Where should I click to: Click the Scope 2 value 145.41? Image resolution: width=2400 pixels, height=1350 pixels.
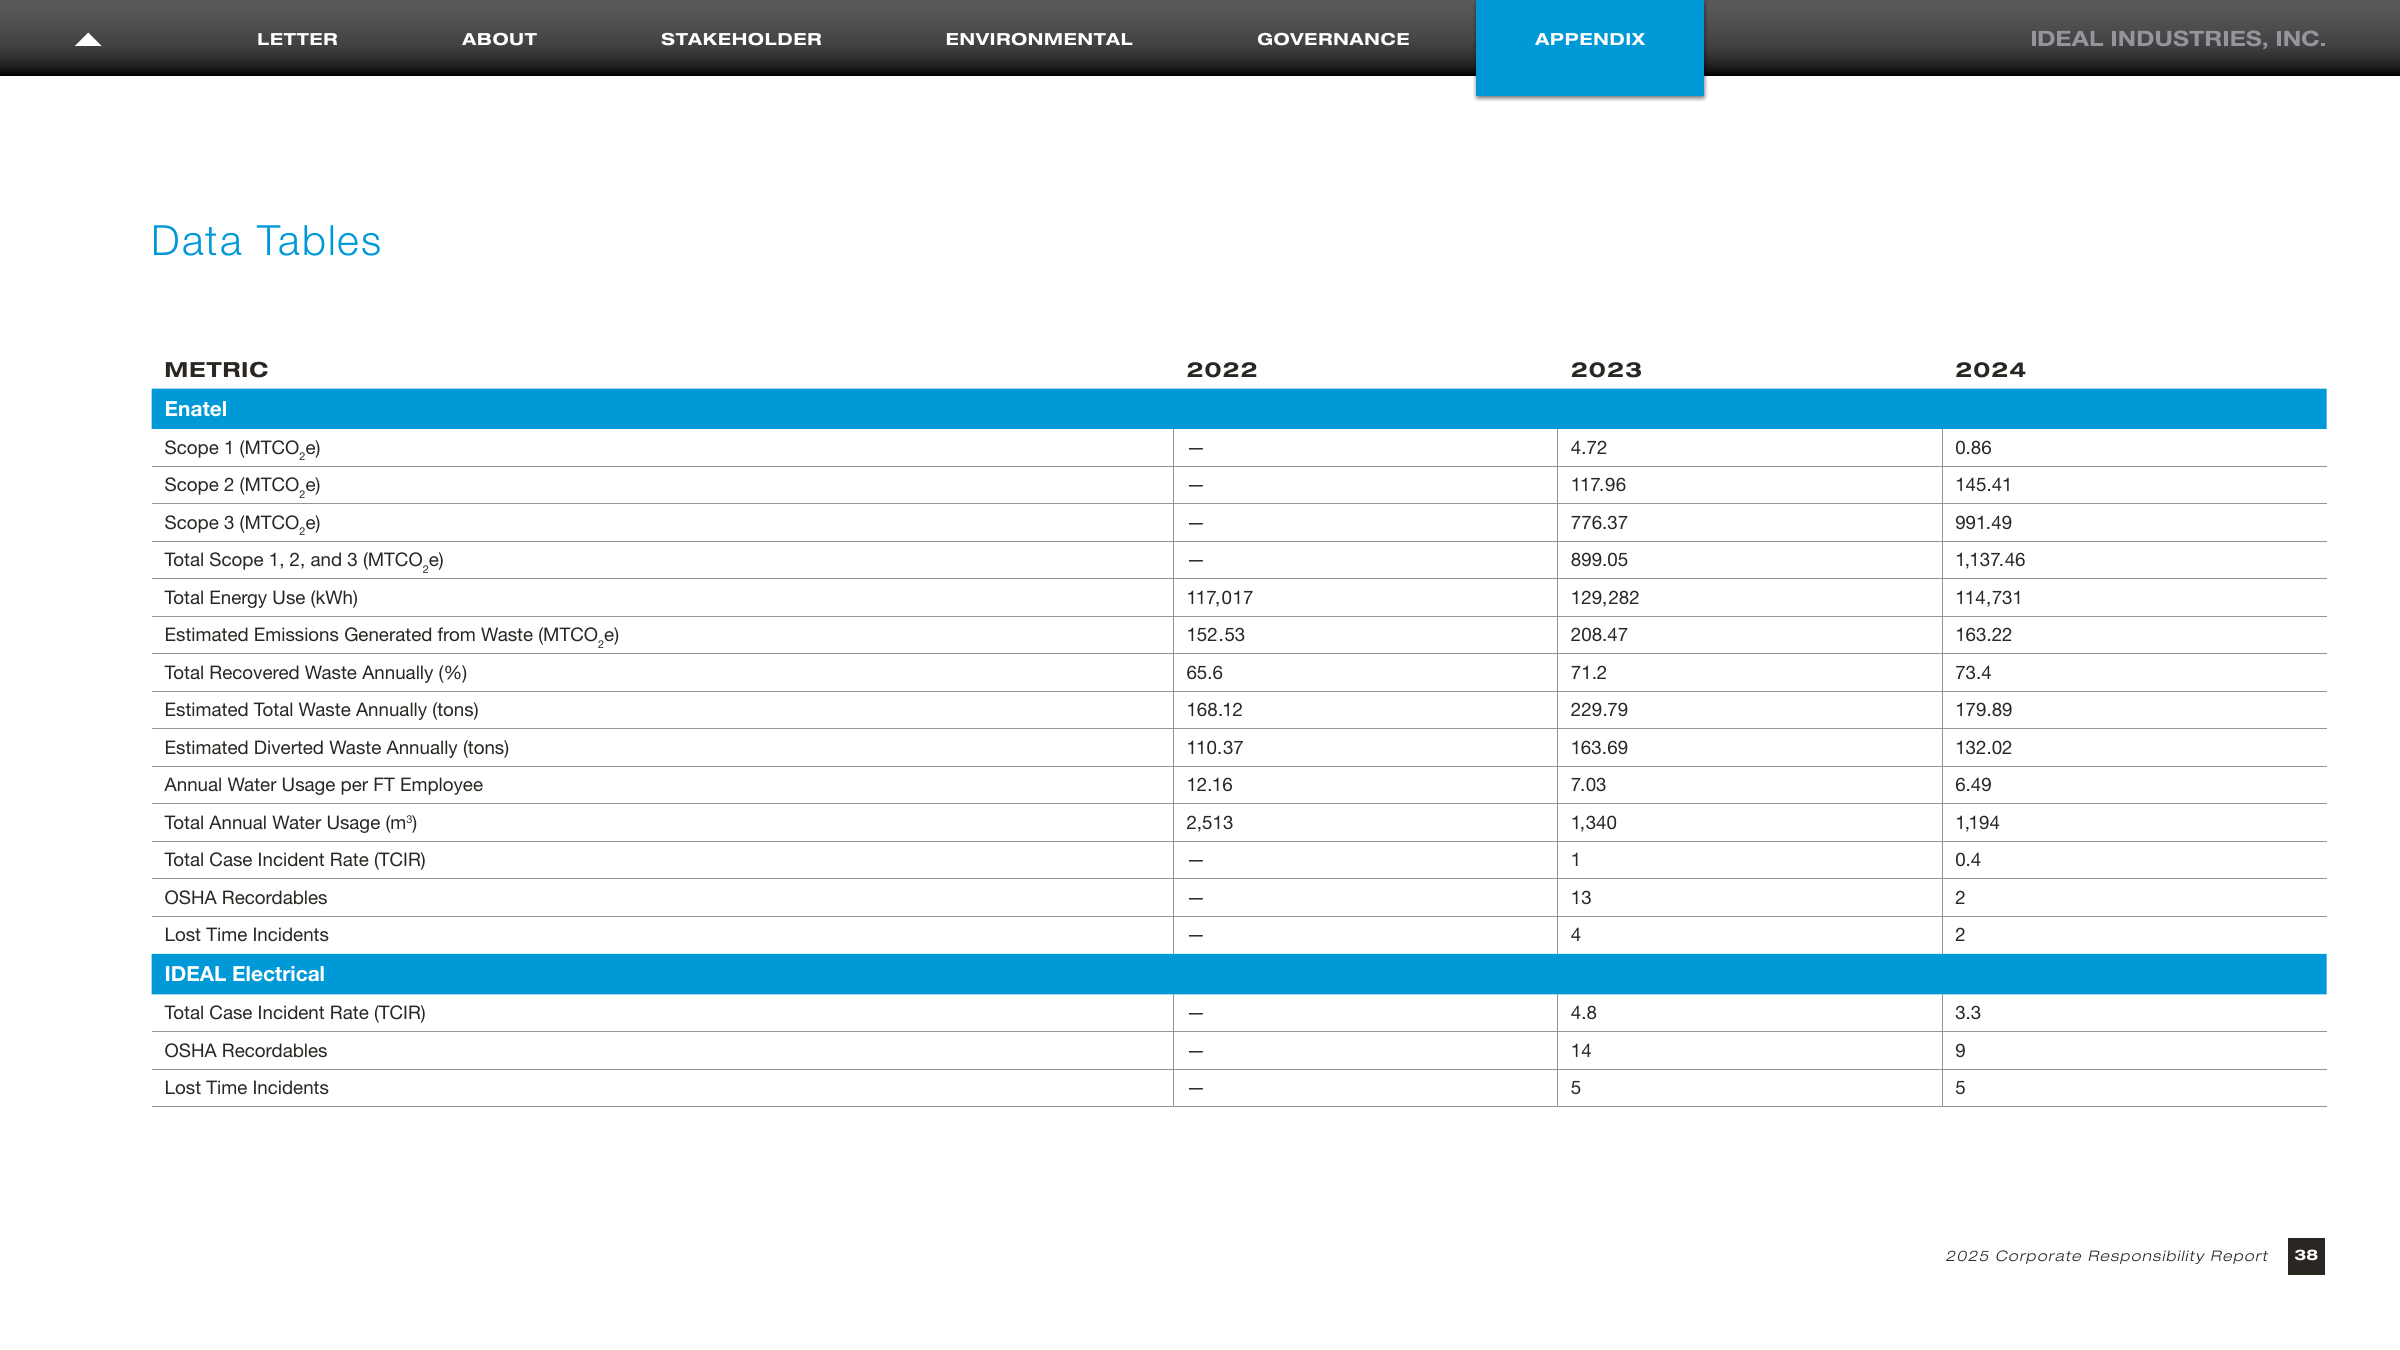[x=1983, y=485]
